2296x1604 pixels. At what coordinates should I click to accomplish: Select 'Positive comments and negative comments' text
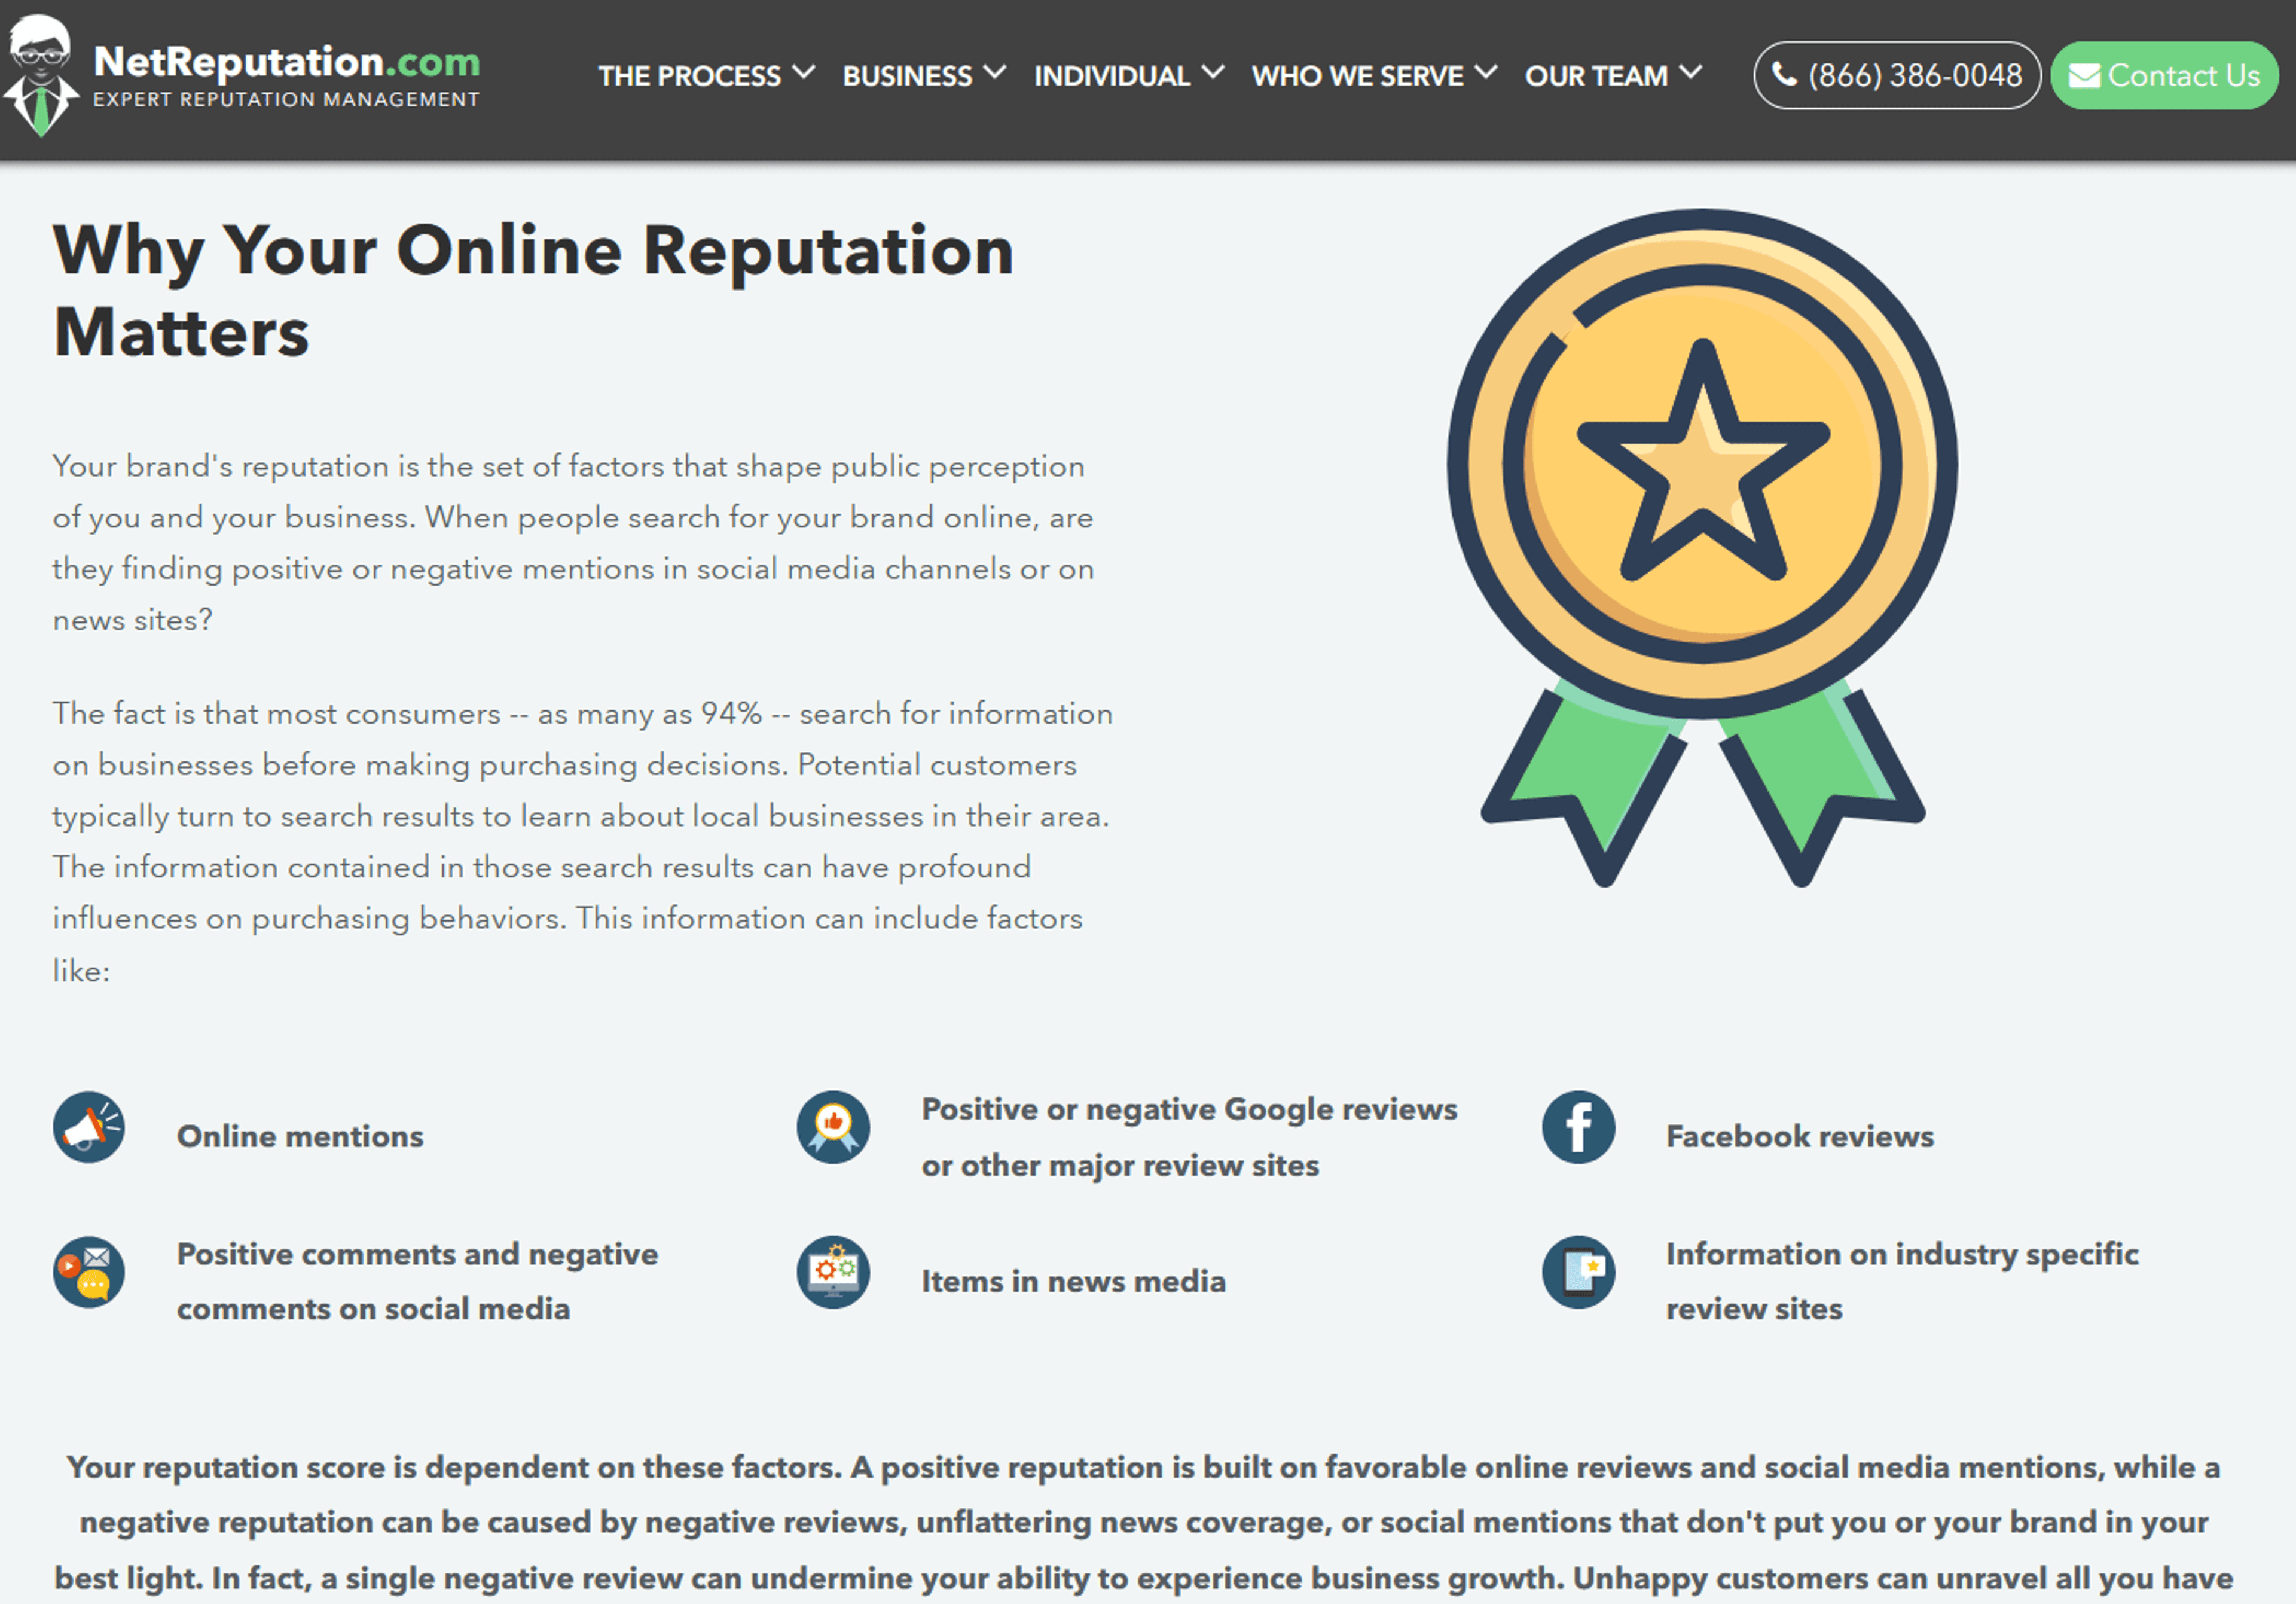(x=417, y=1281)
